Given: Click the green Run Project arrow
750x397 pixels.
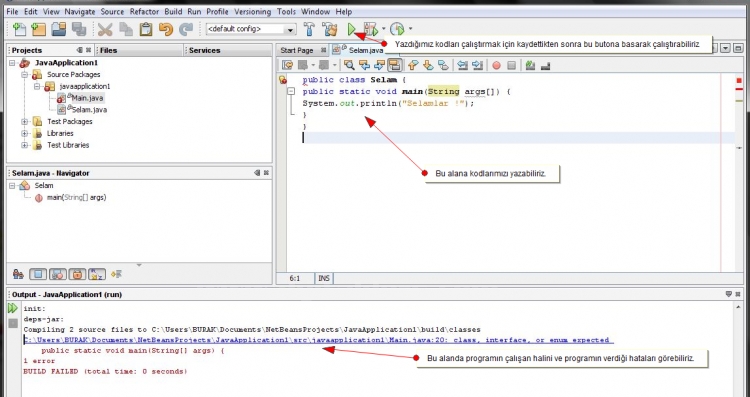Looking at the screenshot, I should [x=352, y=30].
